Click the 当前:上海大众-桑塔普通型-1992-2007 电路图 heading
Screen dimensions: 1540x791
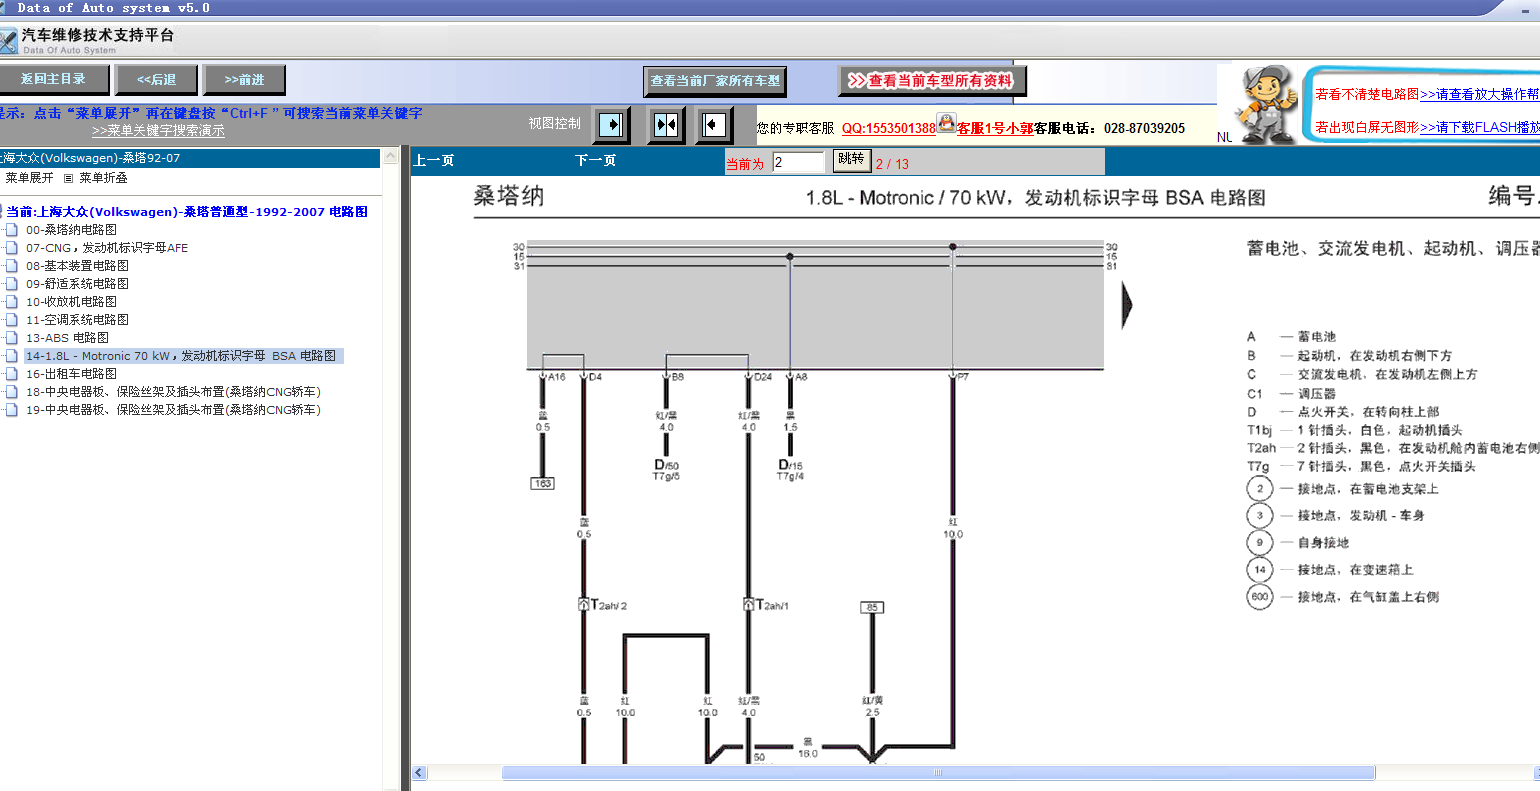pos(187,212)
